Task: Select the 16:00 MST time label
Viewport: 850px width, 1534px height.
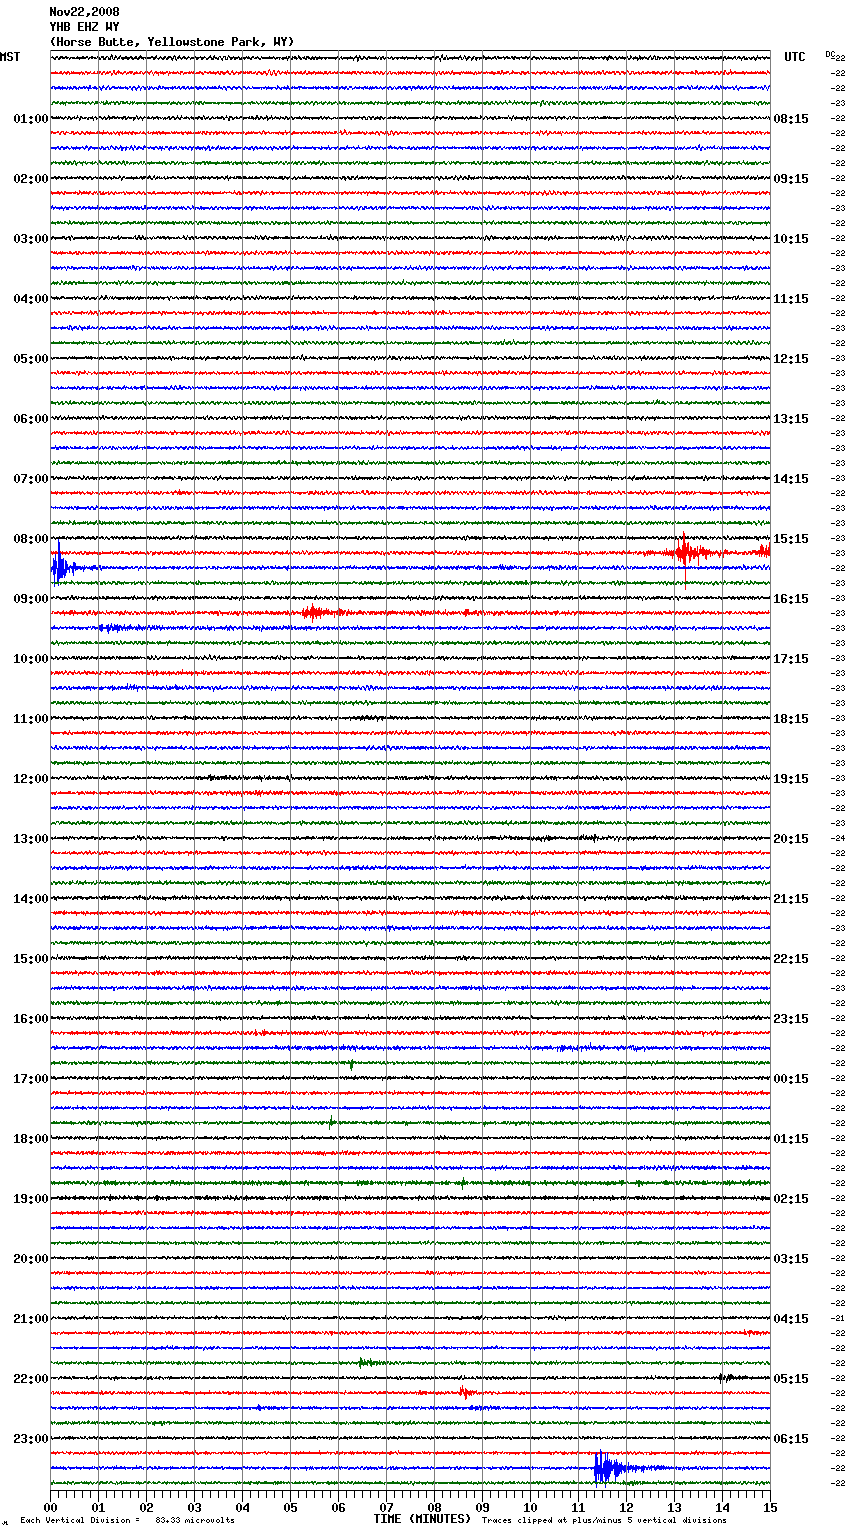Action: pyautogui.click(x=31, y=1019)
